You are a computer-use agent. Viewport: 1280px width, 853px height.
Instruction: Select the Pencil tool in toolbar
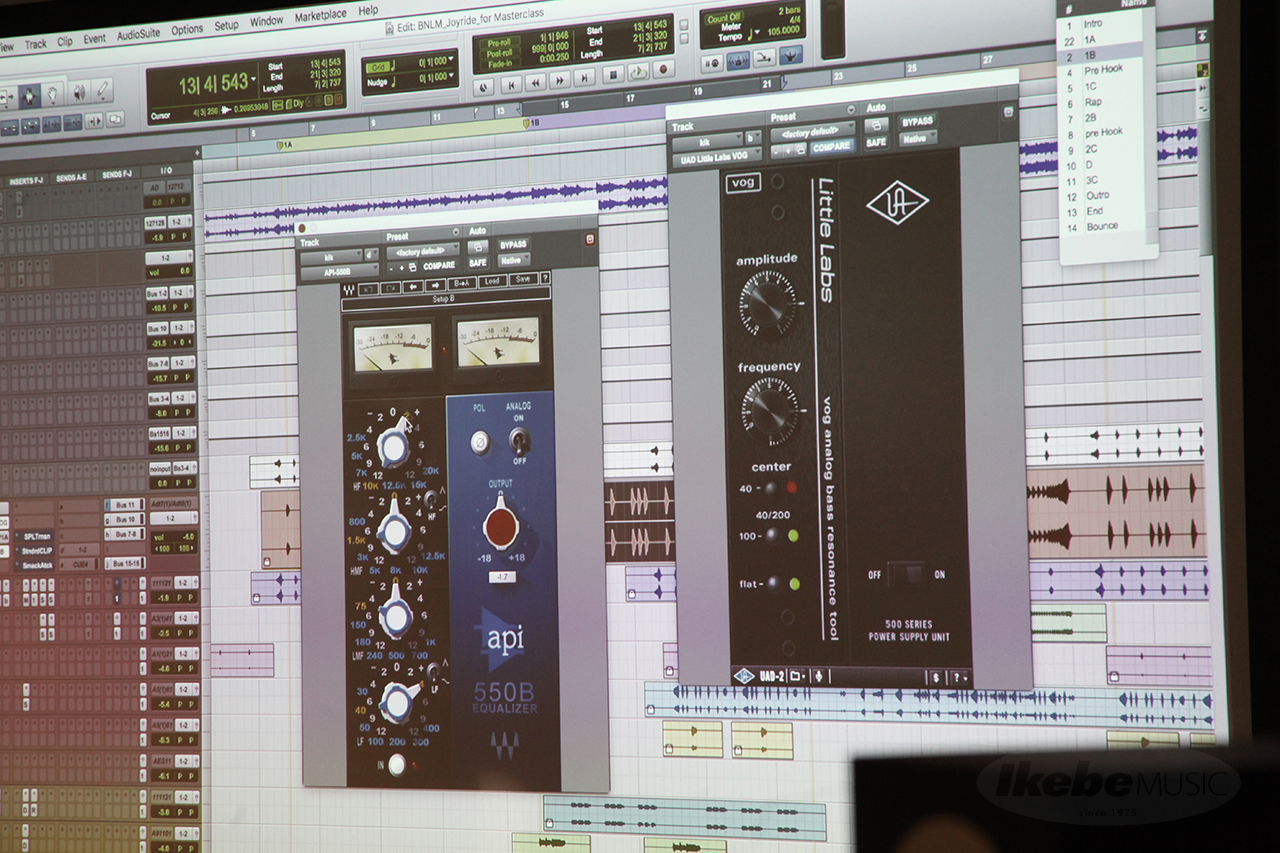(101, 91)
